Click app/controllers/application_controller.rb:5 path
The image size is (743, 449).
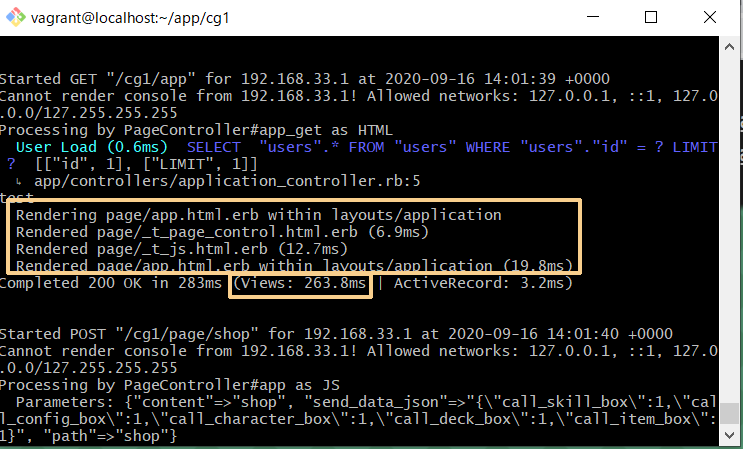(227, 181)
